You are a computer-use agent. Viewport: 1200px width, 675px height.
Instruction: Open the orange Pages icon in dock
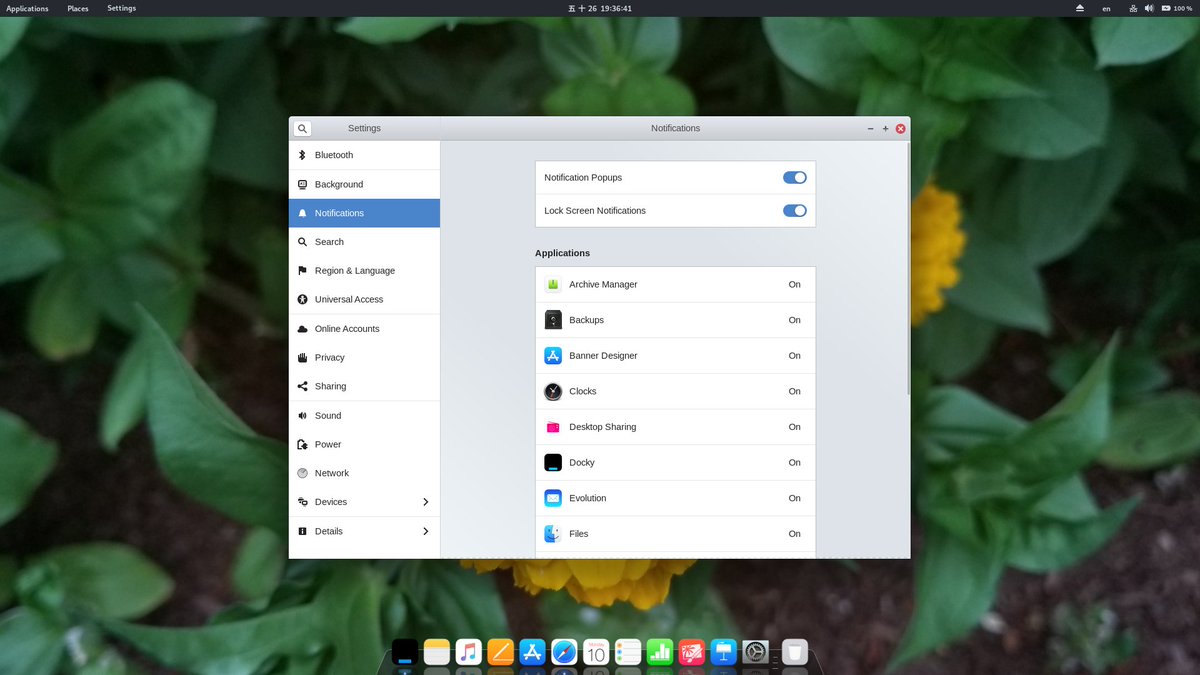pyautogui.click(x=500, y=652)
